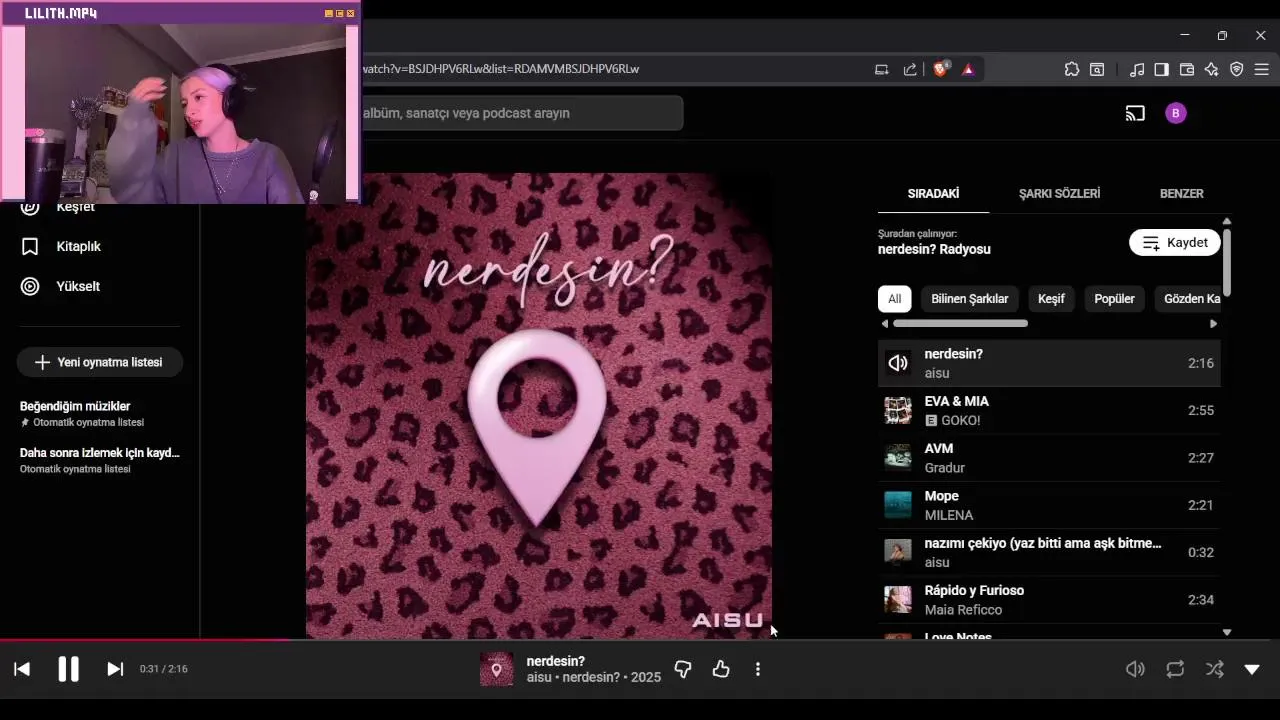Viewport: 1280px width, 720px height.
Task: Click the small album thumbnail in player bar
Action: click(497, 669)
